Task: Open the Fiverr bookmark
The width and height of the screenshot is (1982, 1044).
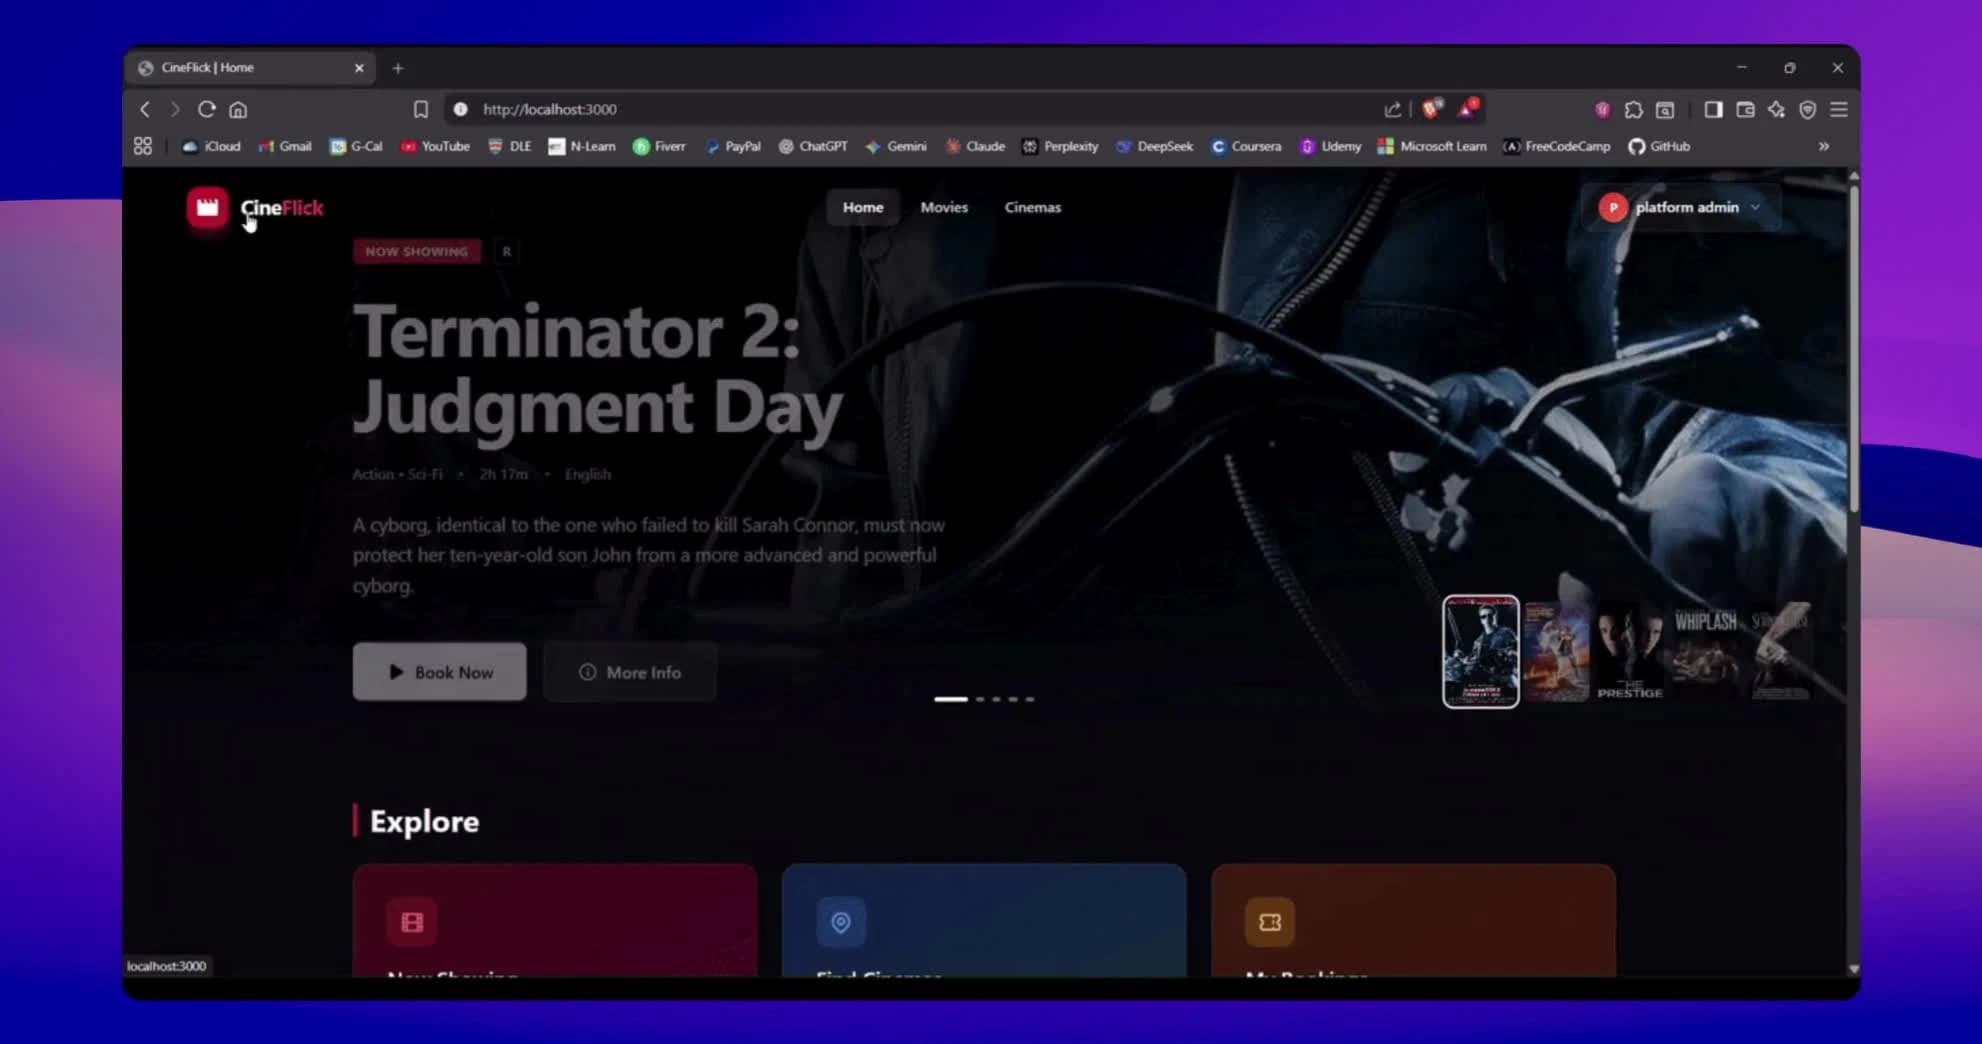Action: coord(660,146)
